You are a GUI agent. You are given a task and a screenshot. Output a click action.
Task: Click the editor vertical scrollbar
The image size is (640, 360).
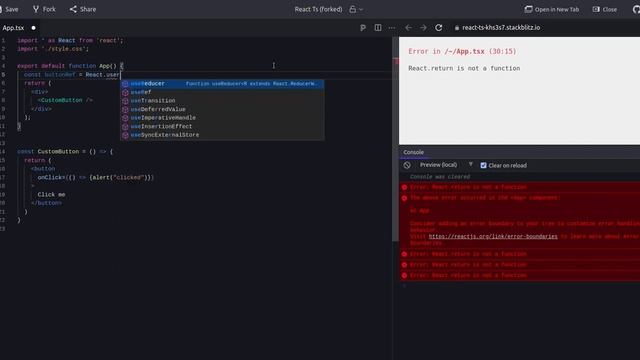(x=395, y=139)
